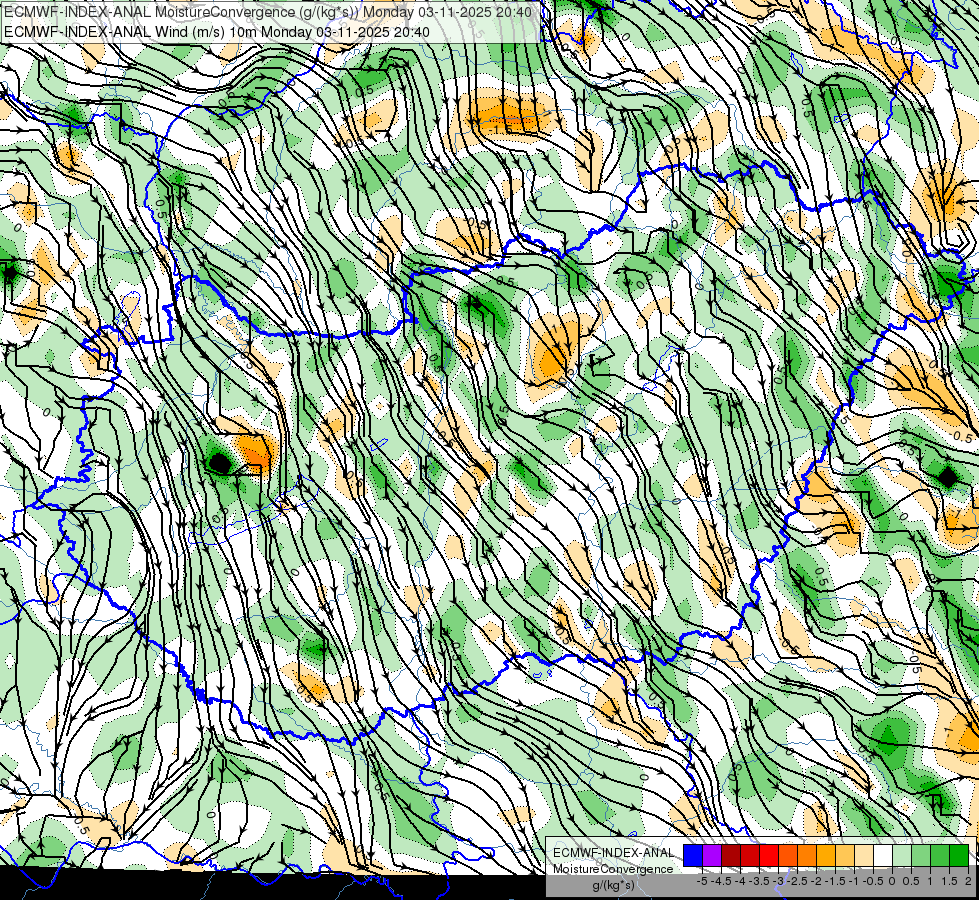Click the -0.5 tick label on the color scale

point(873,881)
